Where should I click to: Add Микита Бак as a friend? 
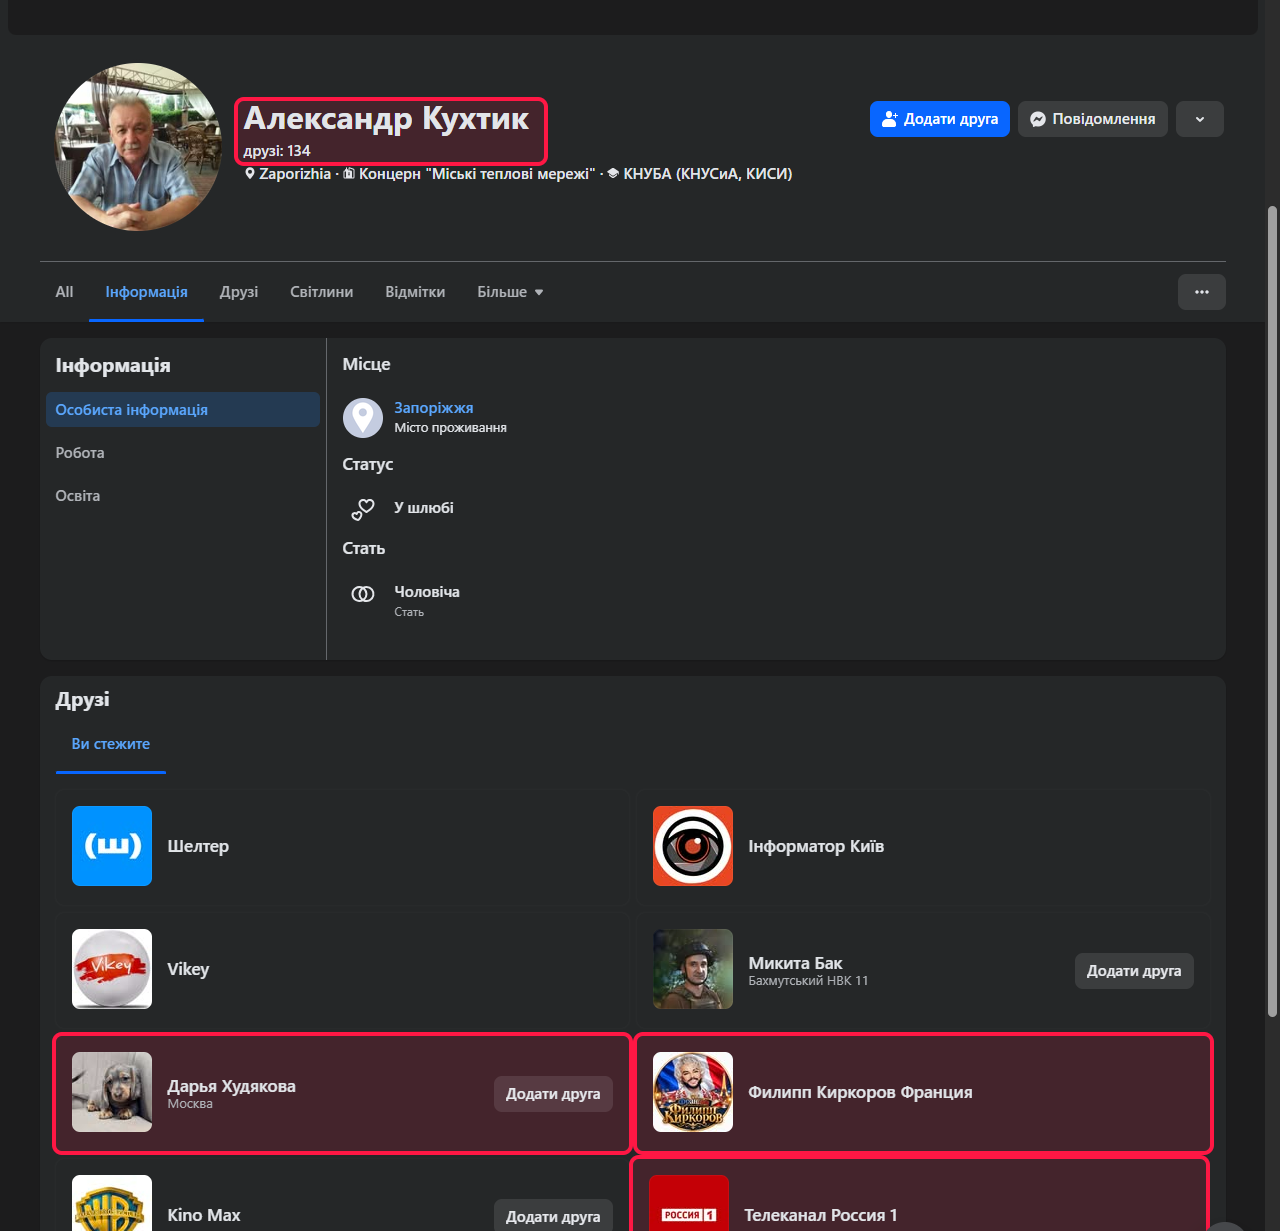[1134, 971]
